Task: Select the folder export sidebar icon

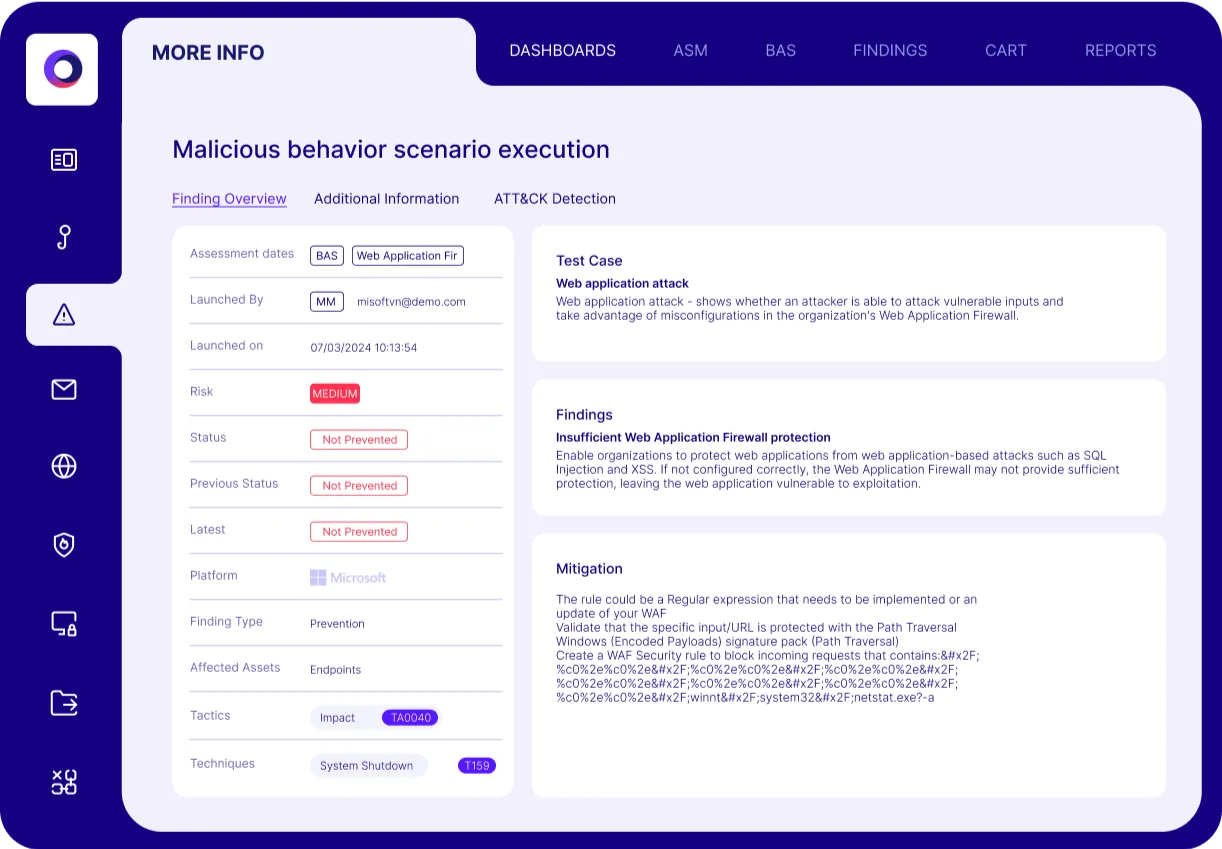Action: pyautogui.click(x=64, y=703)
